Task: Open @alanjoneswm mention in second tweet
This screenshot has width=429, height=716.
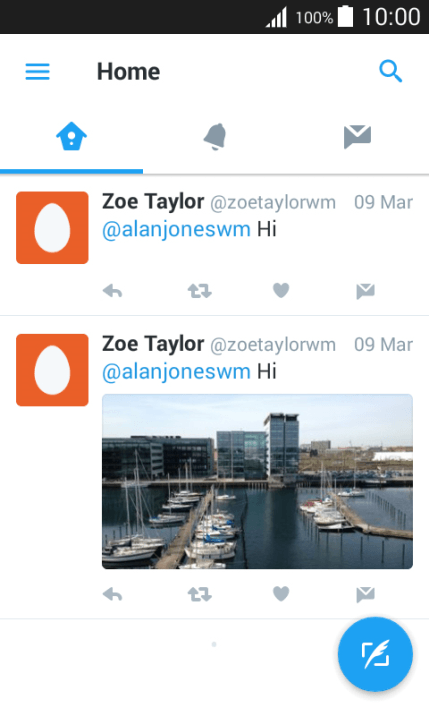Action: click(x=176, y=372)
